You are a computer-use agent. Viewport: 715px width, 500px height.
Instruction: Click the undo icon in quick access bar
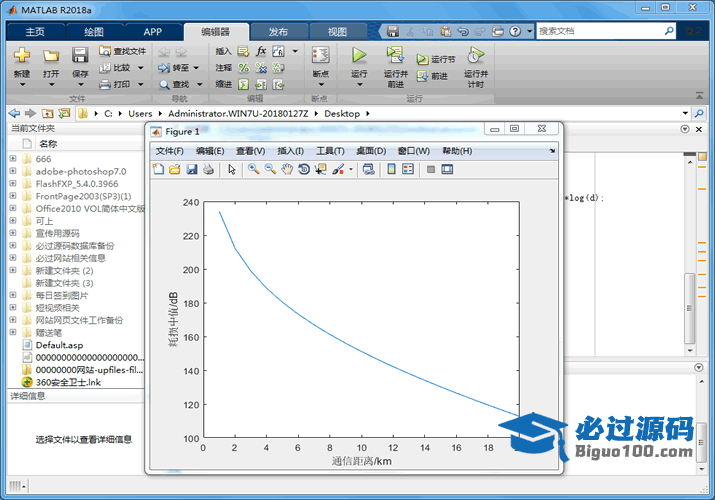click(x=463, y=31)
